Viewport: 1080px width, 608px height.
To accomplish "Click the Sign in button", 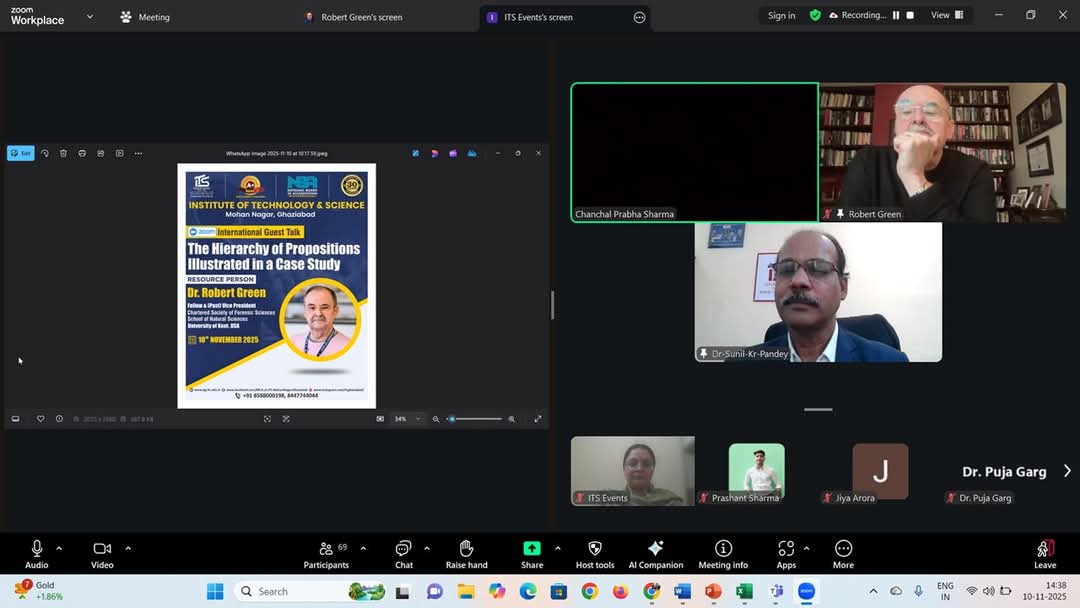I will click(781, 16).
